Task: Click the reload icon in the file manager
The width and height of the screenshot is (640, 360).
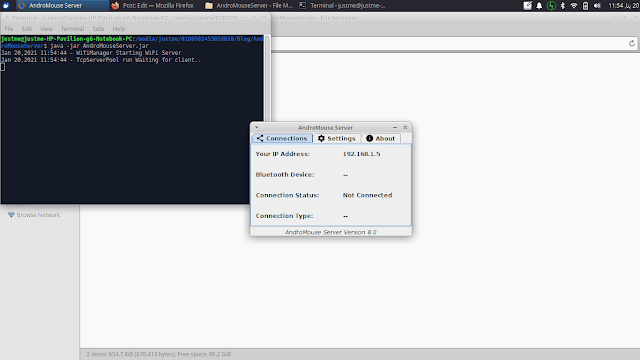Action: (632, 43)
